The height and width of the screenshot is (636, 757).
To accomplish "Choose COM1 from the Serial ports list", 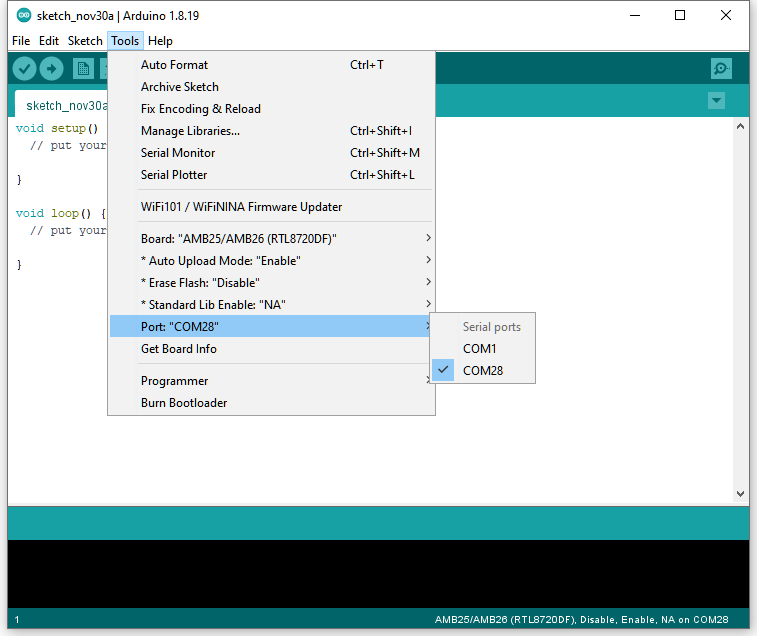I will (483, 349).
